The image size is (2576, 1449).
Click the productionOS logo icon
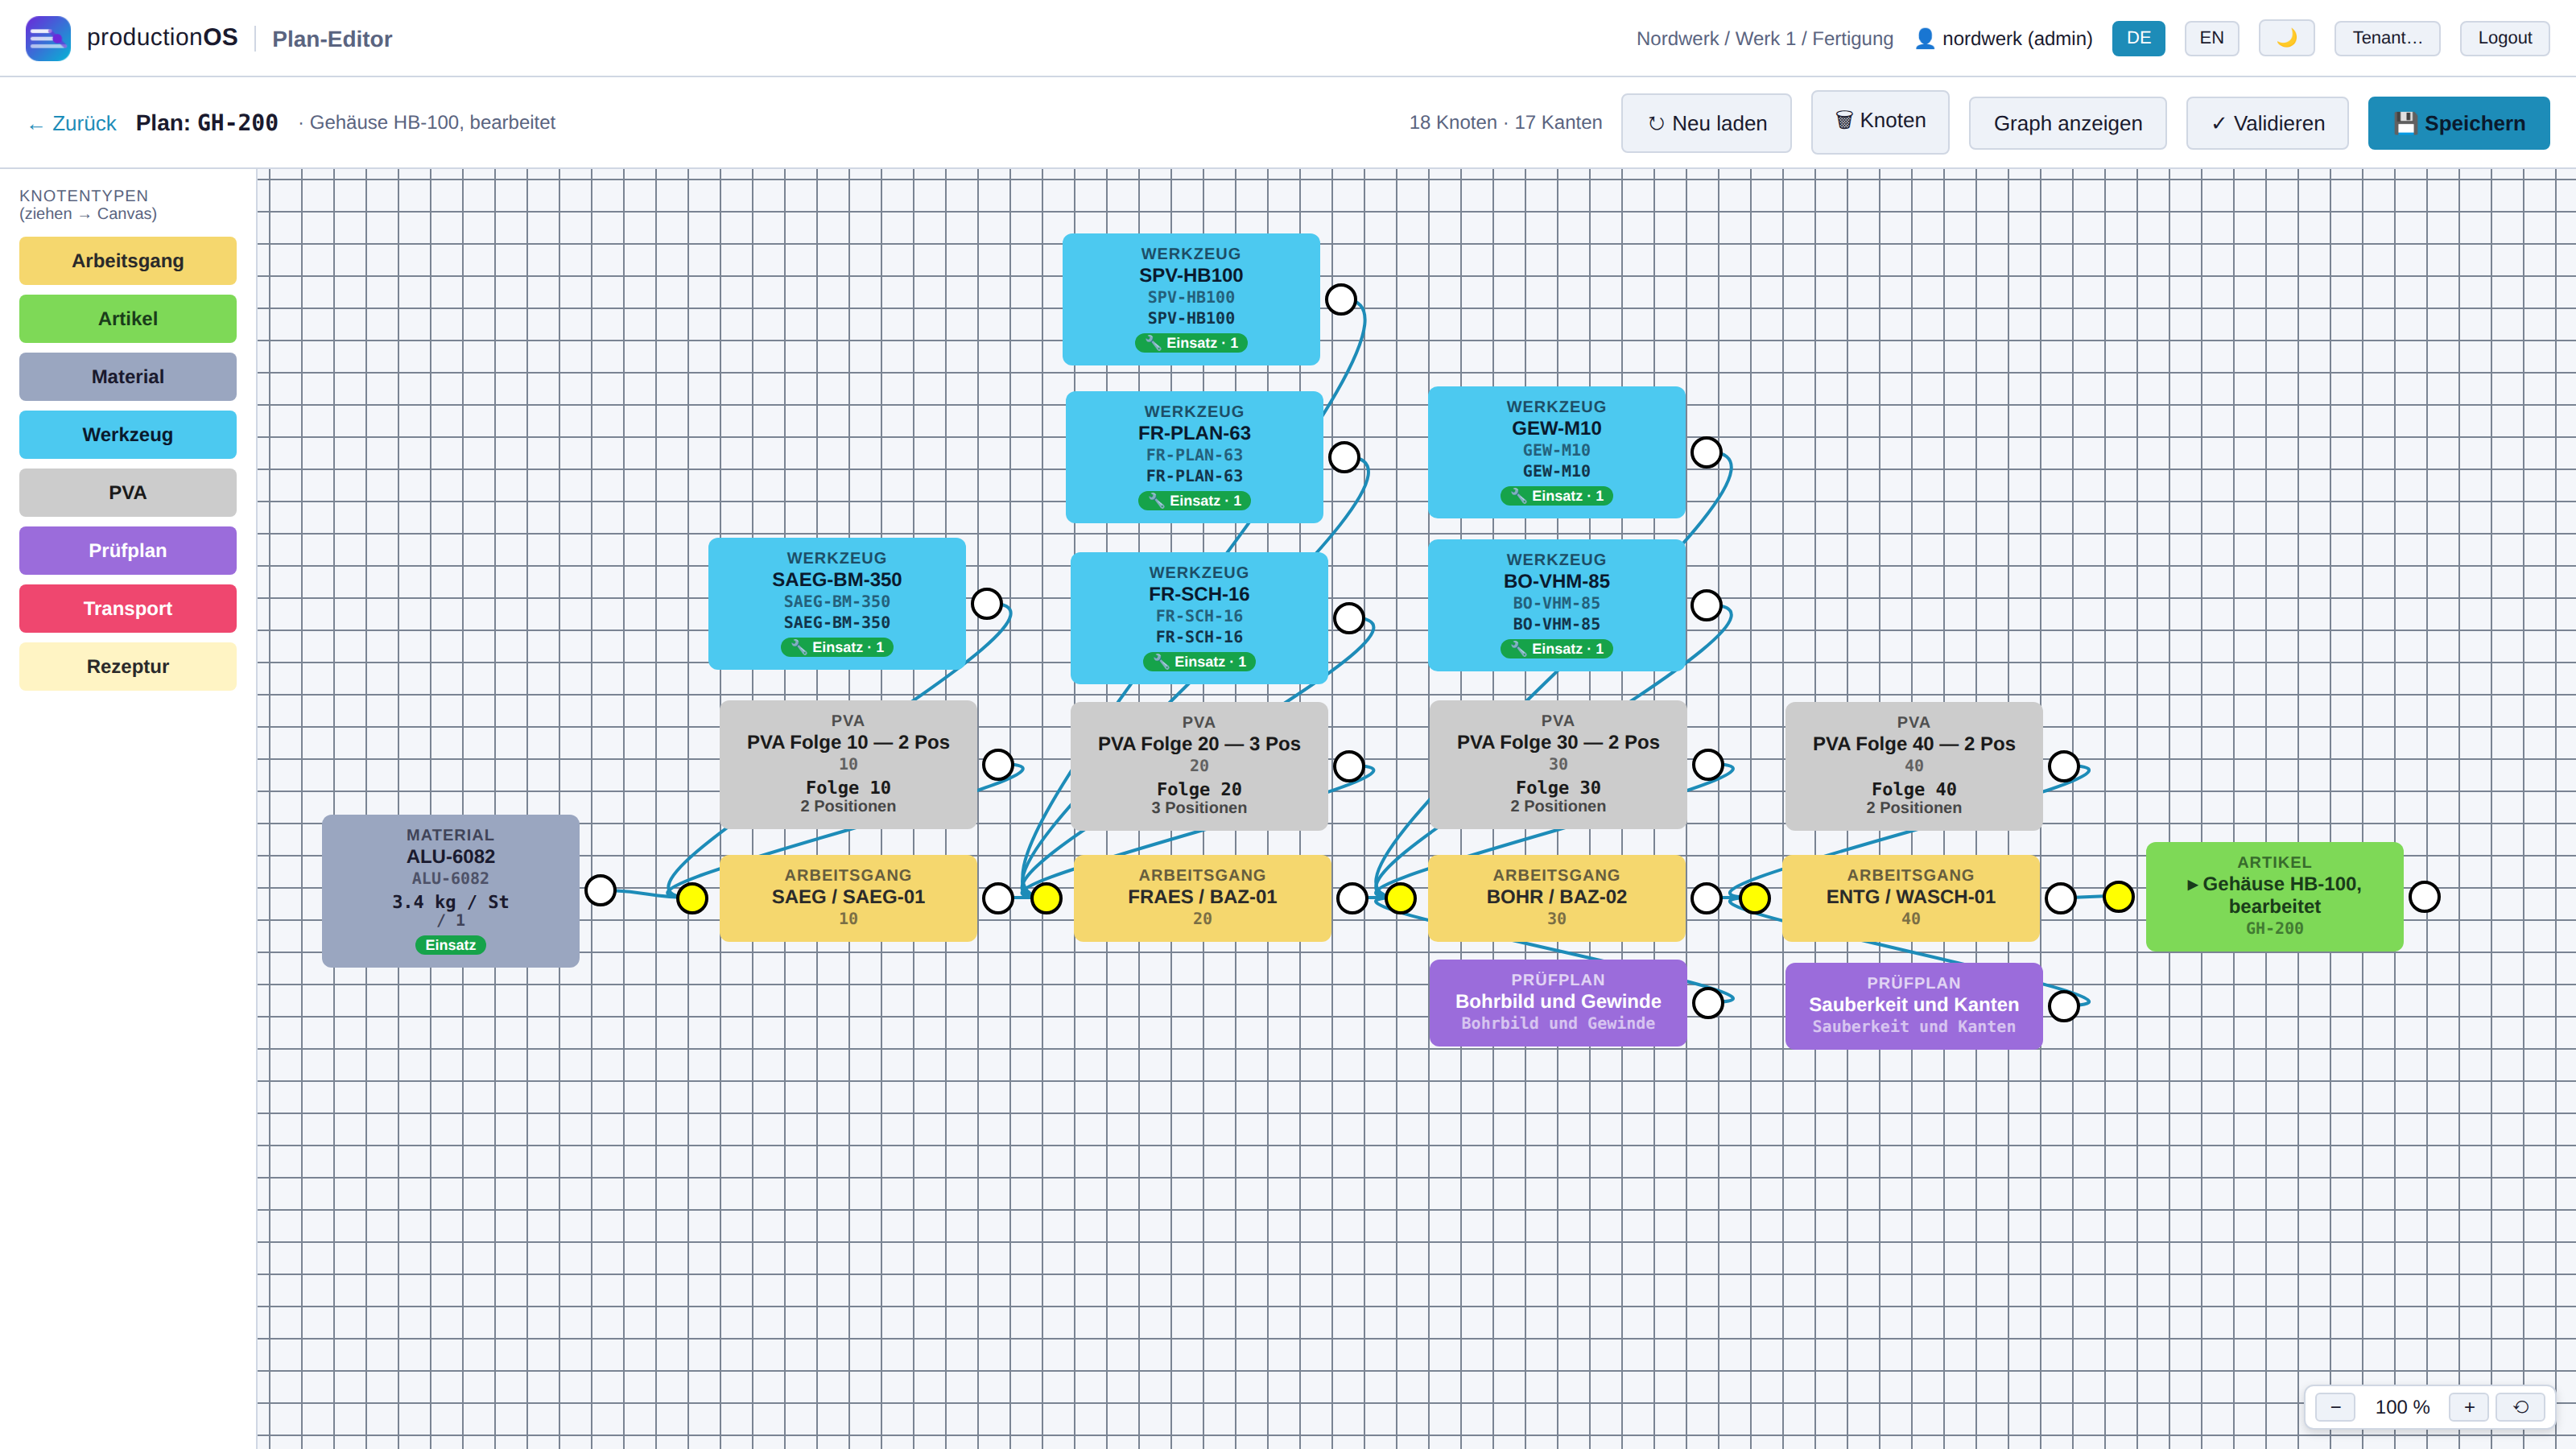click(48, 38)
